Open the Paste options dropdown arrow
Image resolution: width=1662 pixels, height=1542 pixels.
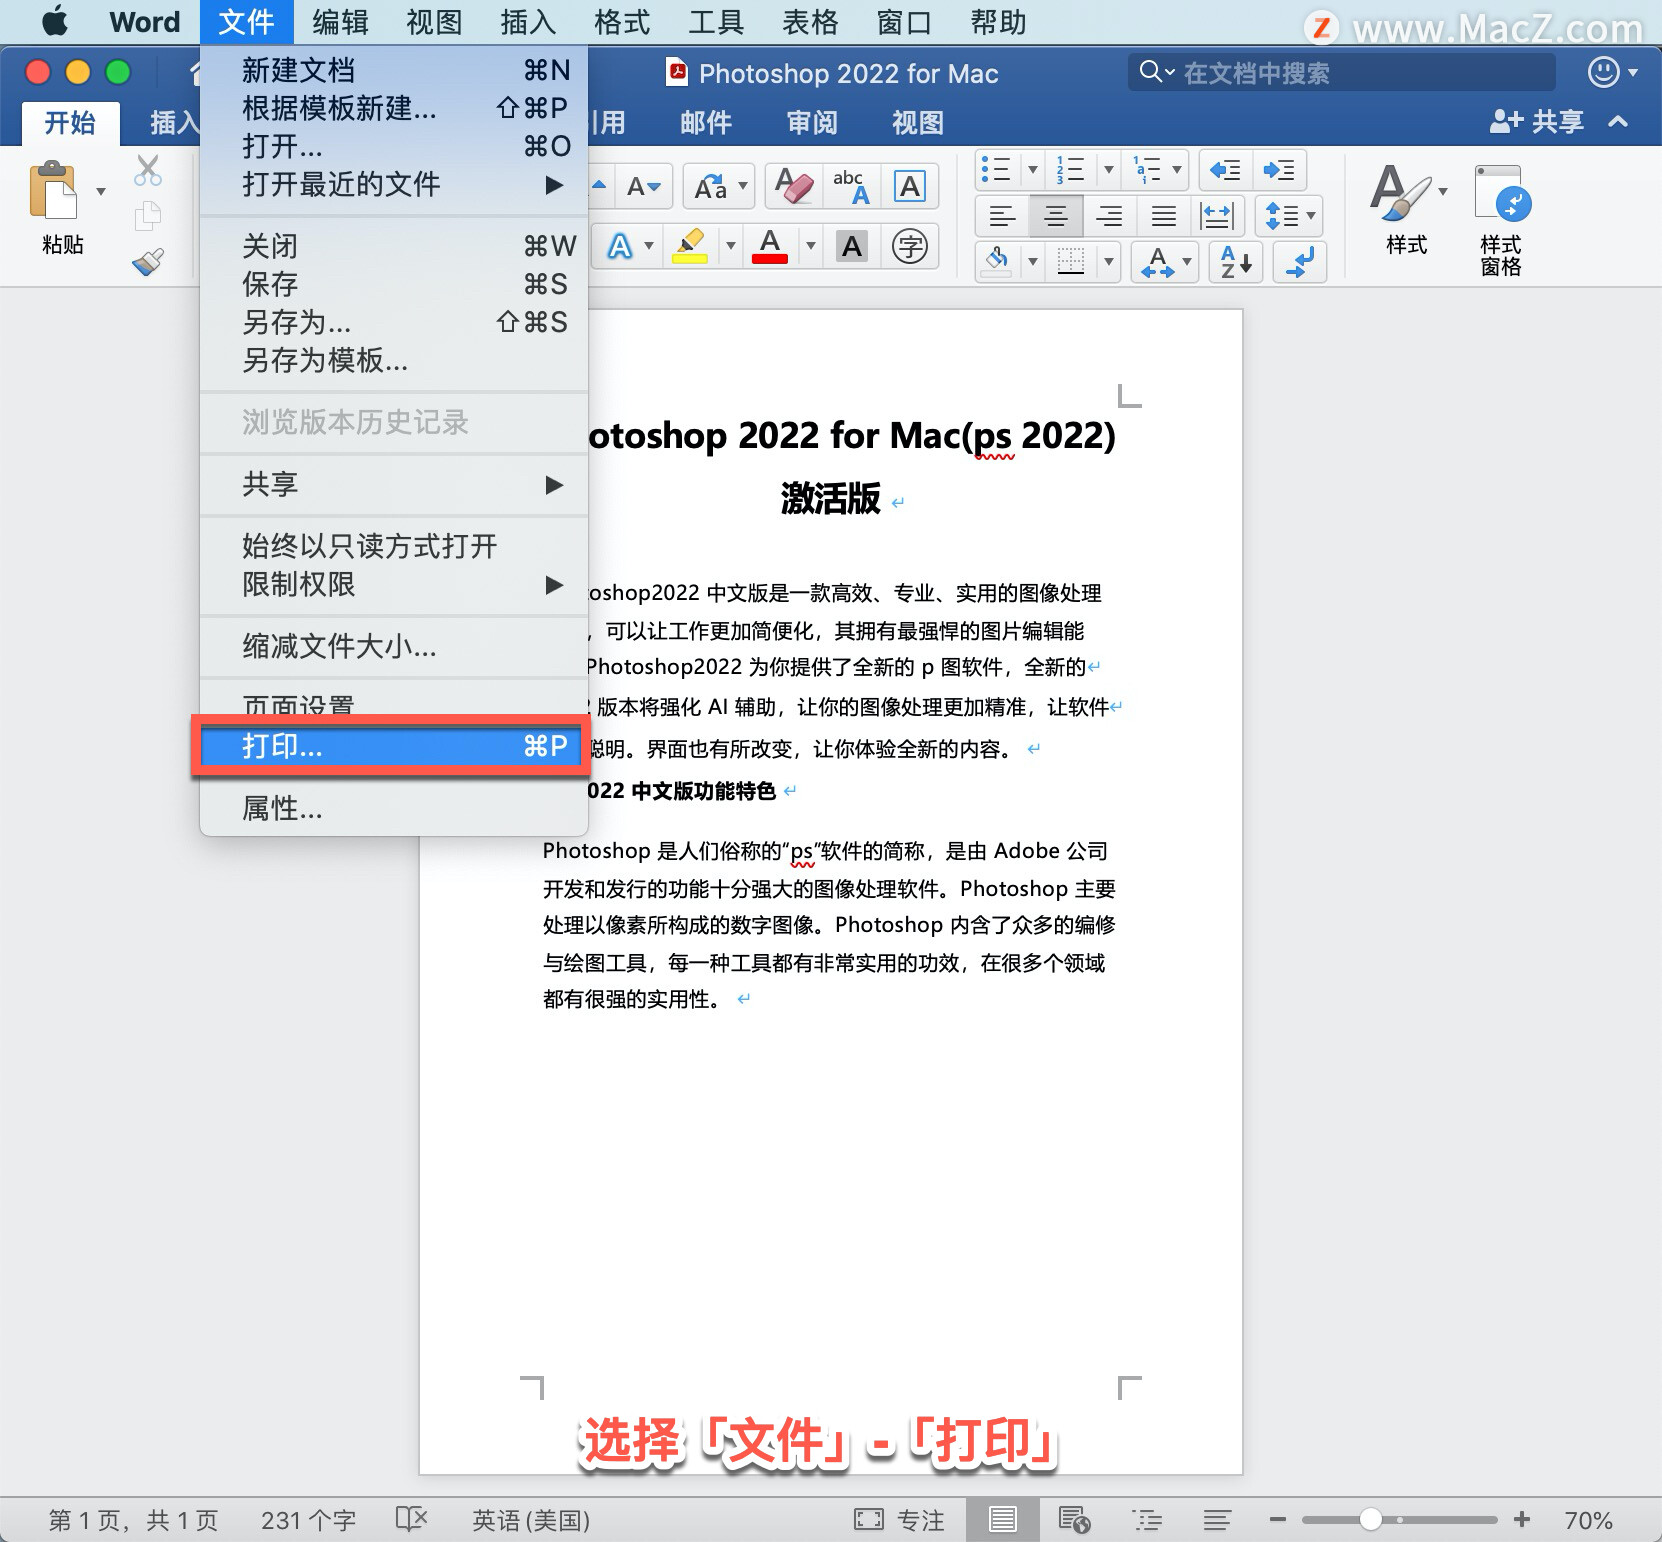[100, 191]
